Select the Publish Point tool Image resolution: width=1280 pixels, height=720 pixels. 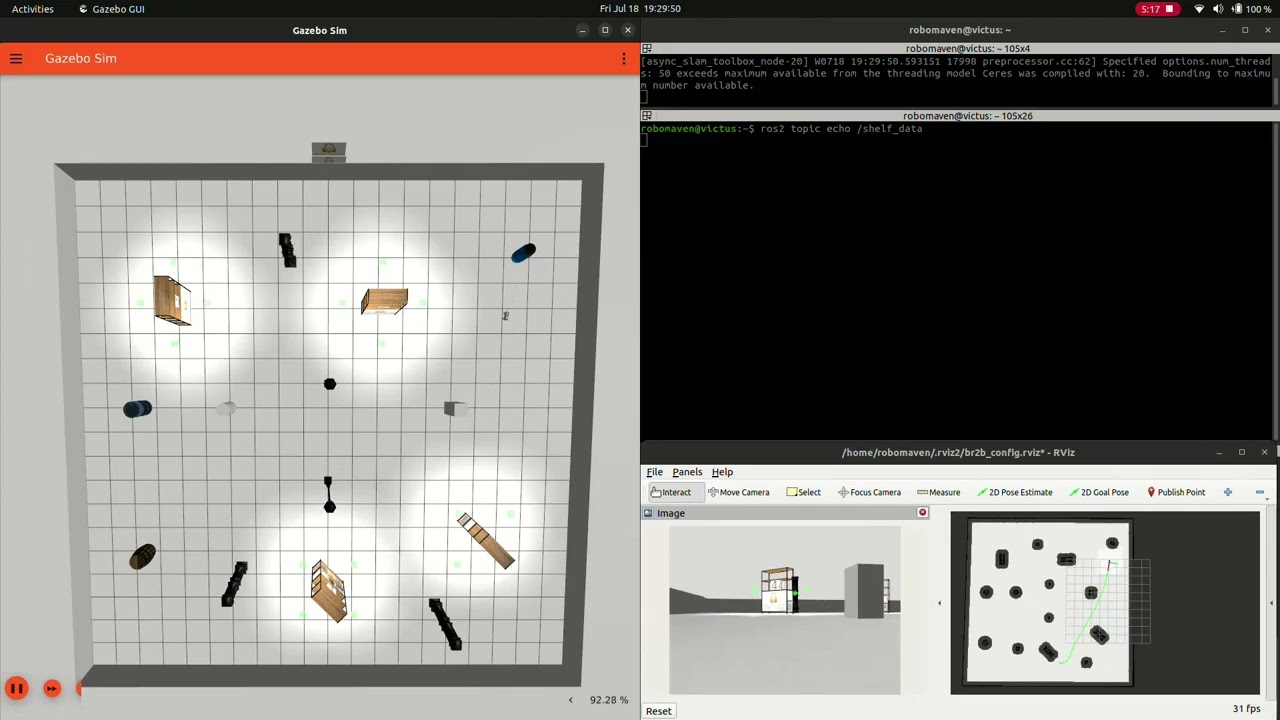1175,492
